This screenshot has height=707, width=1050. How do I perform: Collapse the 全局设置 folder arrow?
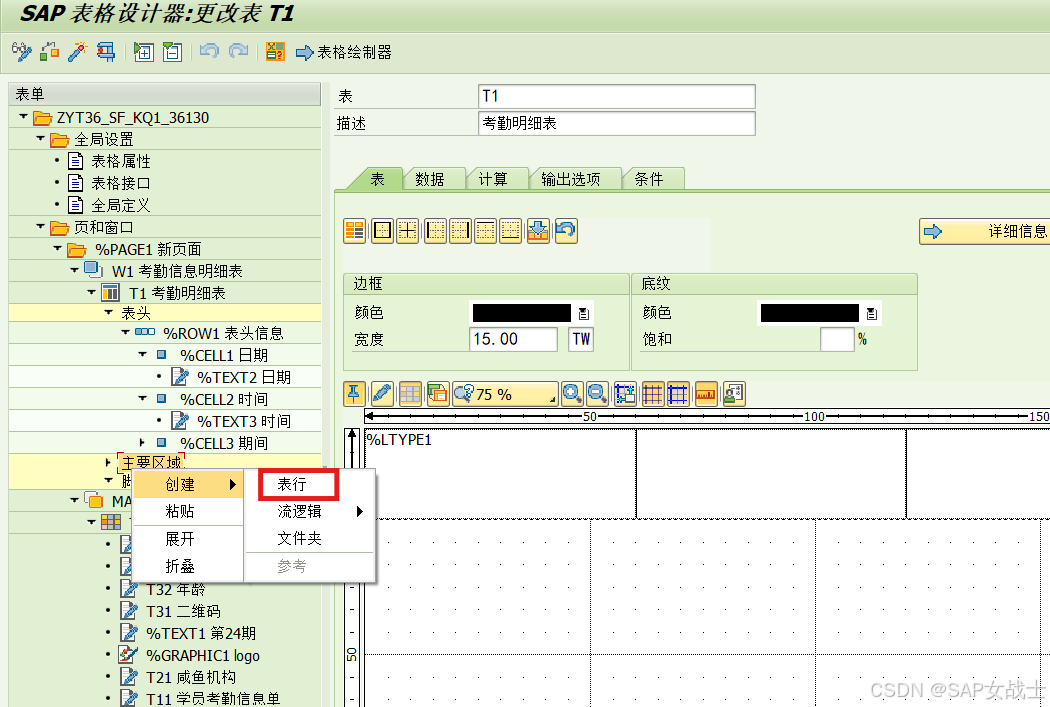point(40,139)
